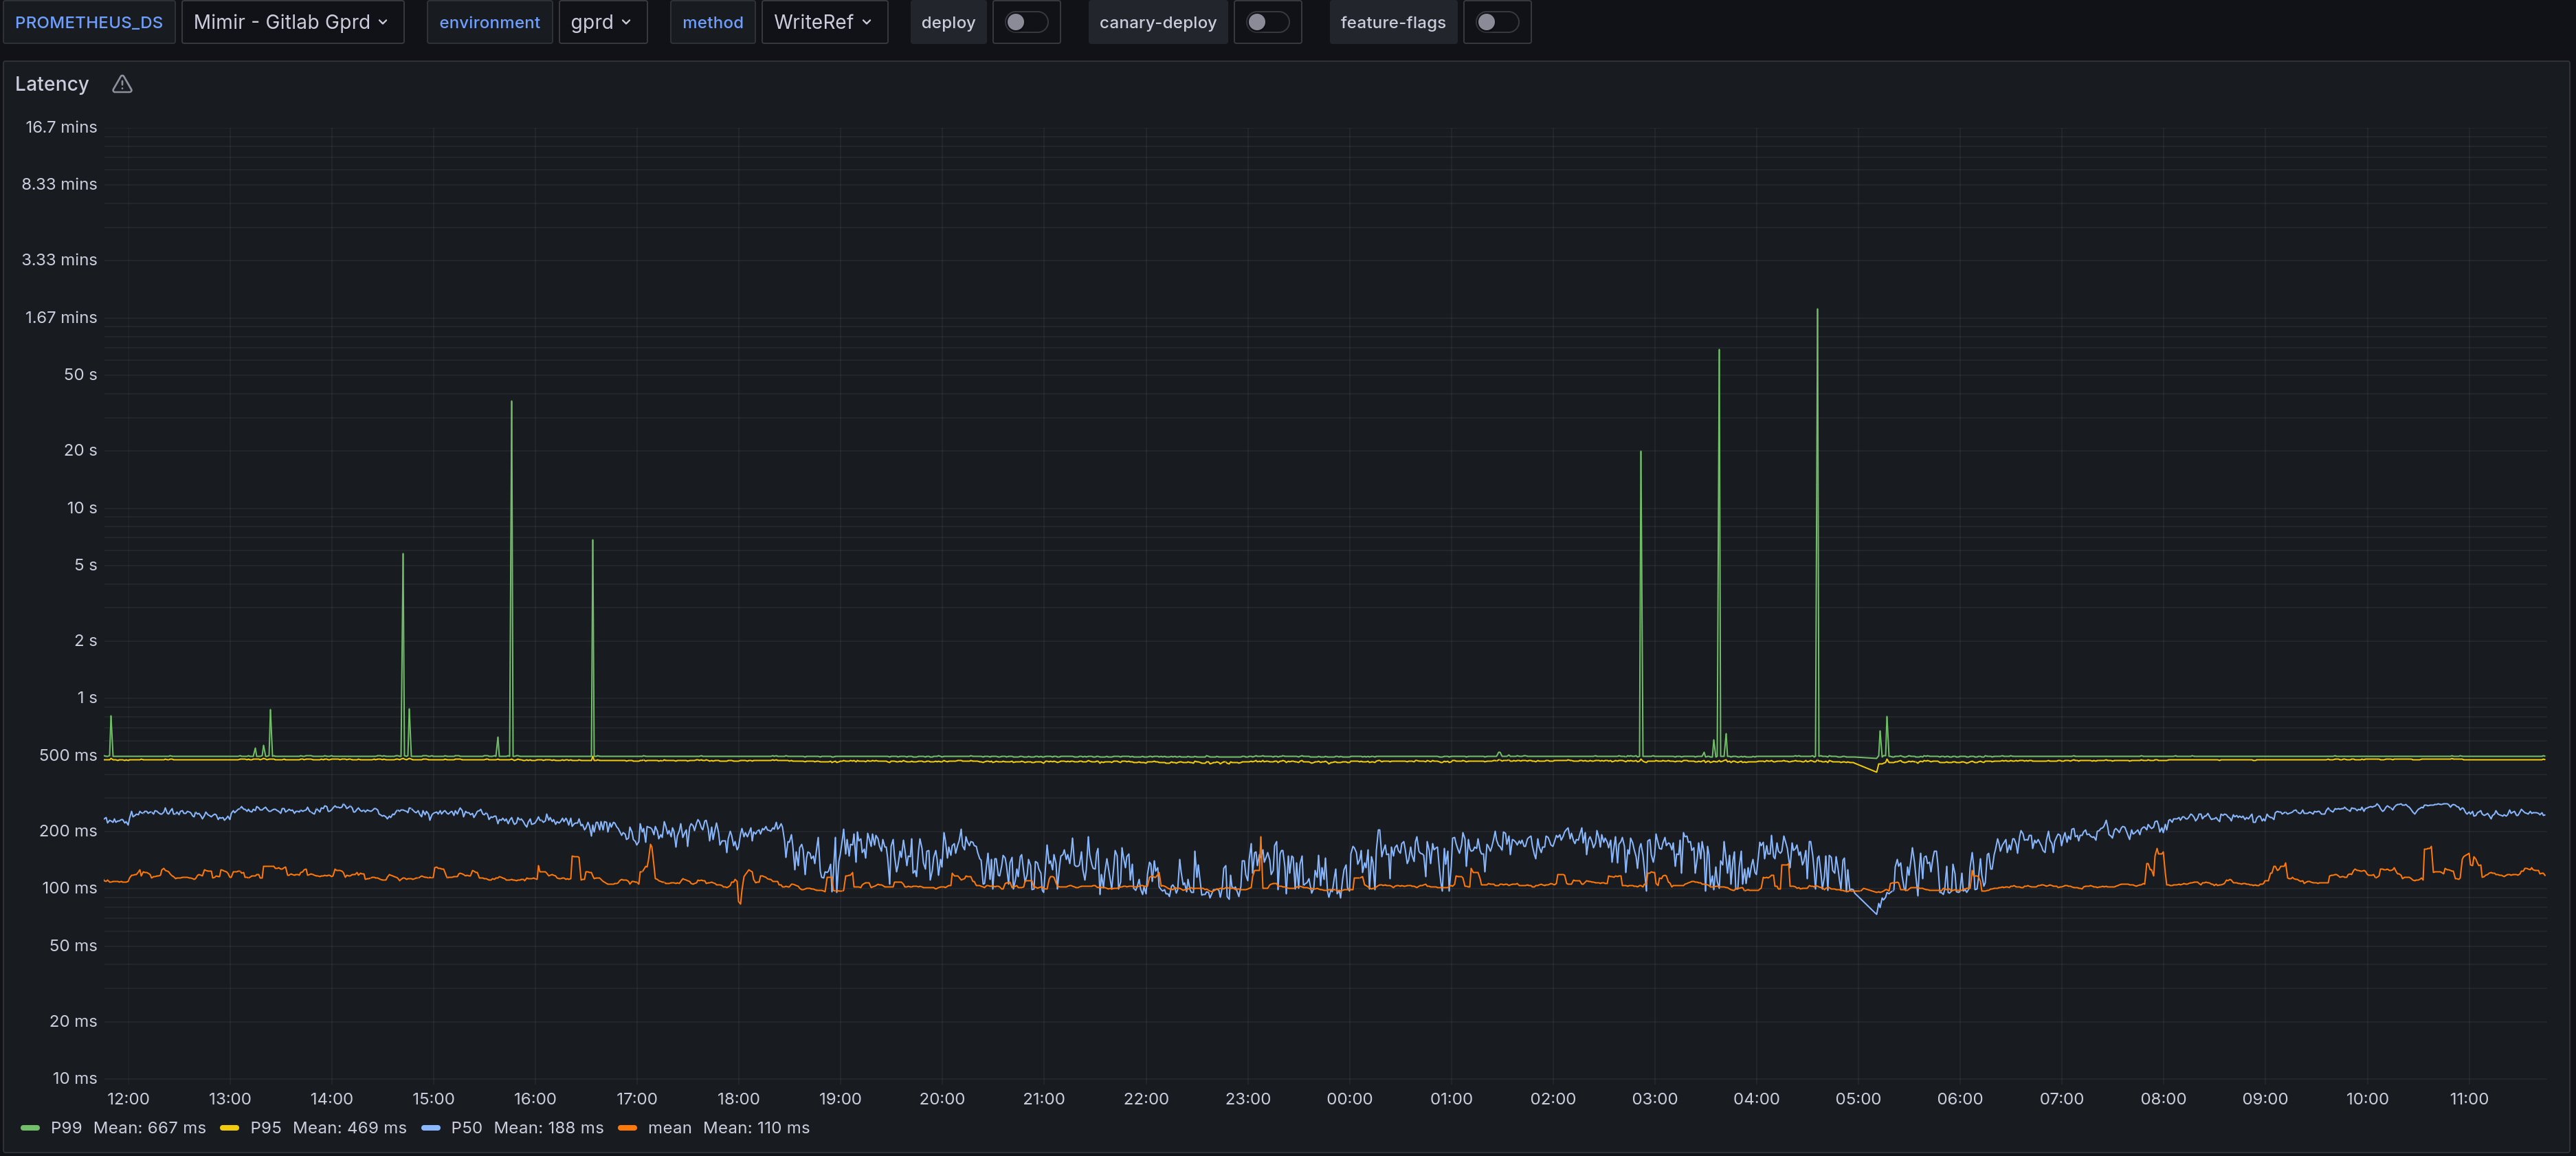This screenshot has width=2576, height=1156.
Task: Click the 10 ms y-axis label
Action: 75,1078
